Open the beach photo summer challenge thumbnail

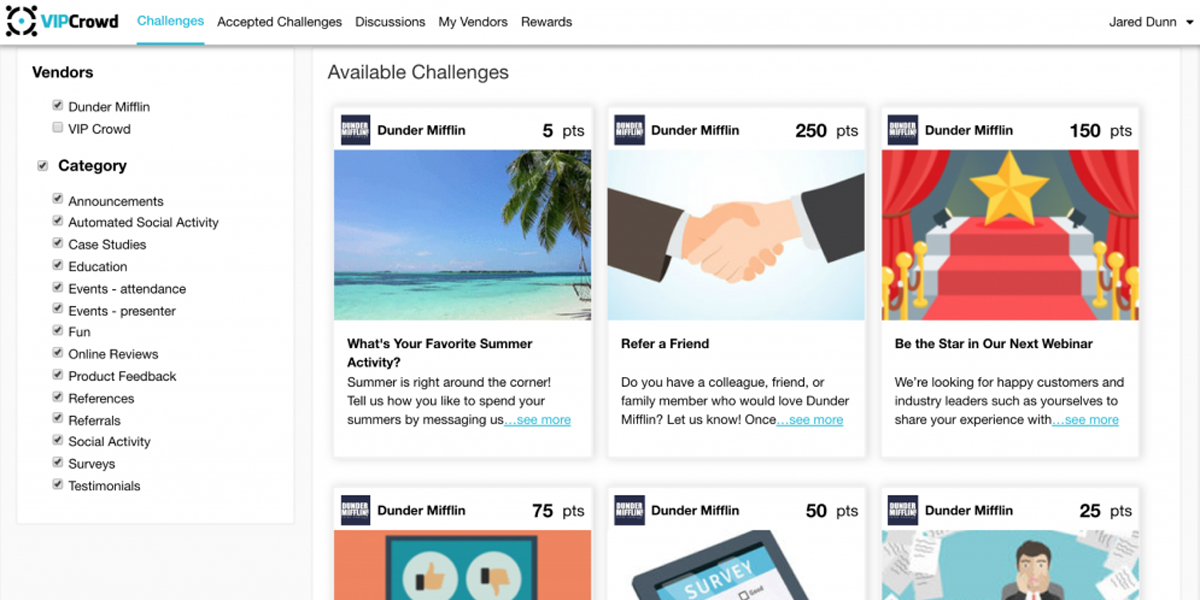(462, 235)
